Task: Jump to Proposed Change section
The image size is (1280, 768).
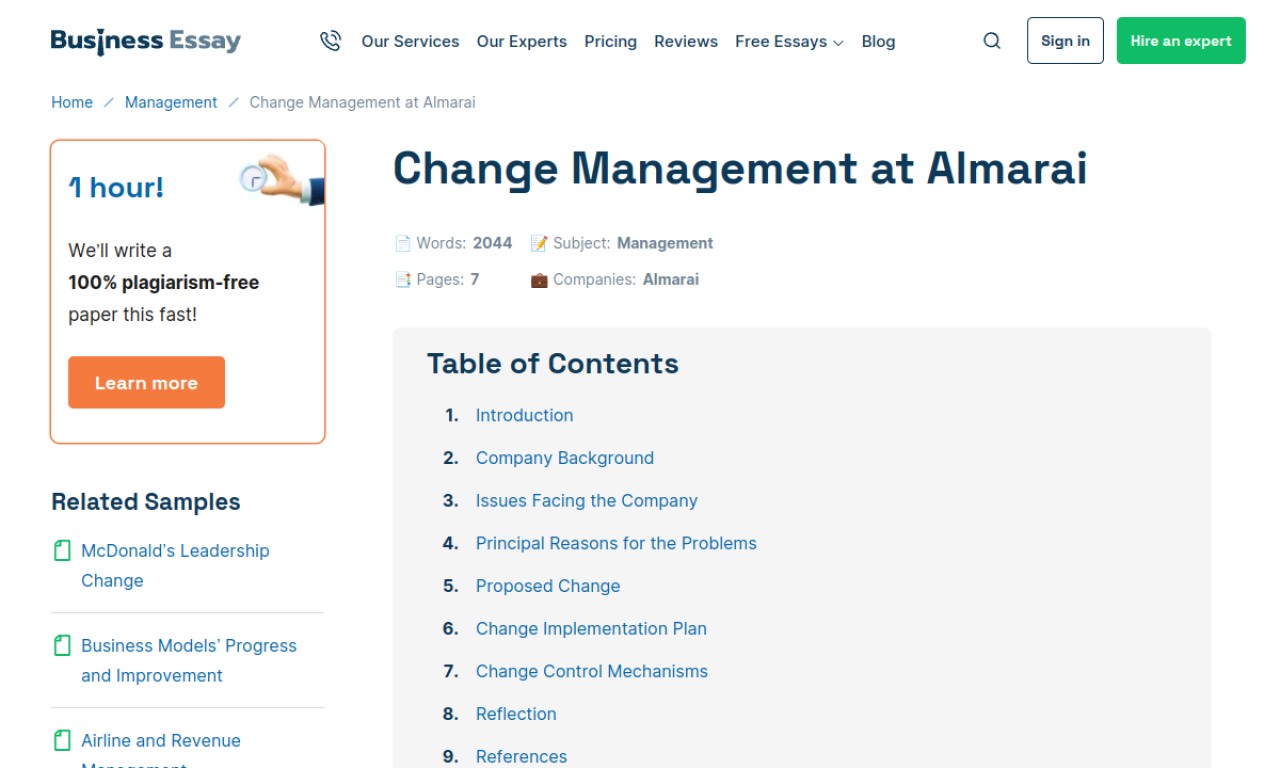Action: [x=548, y=586]
